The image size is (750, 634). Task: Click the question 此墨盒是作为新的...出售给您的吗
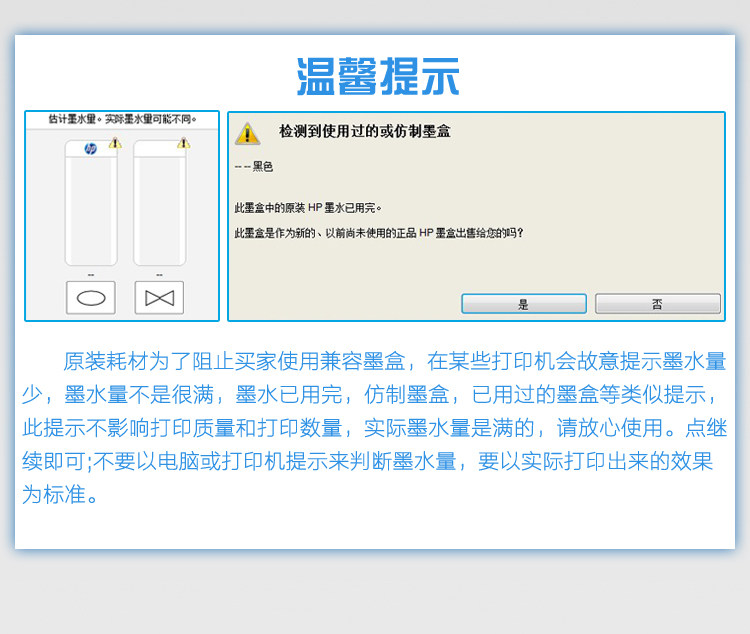coord(379,233)
